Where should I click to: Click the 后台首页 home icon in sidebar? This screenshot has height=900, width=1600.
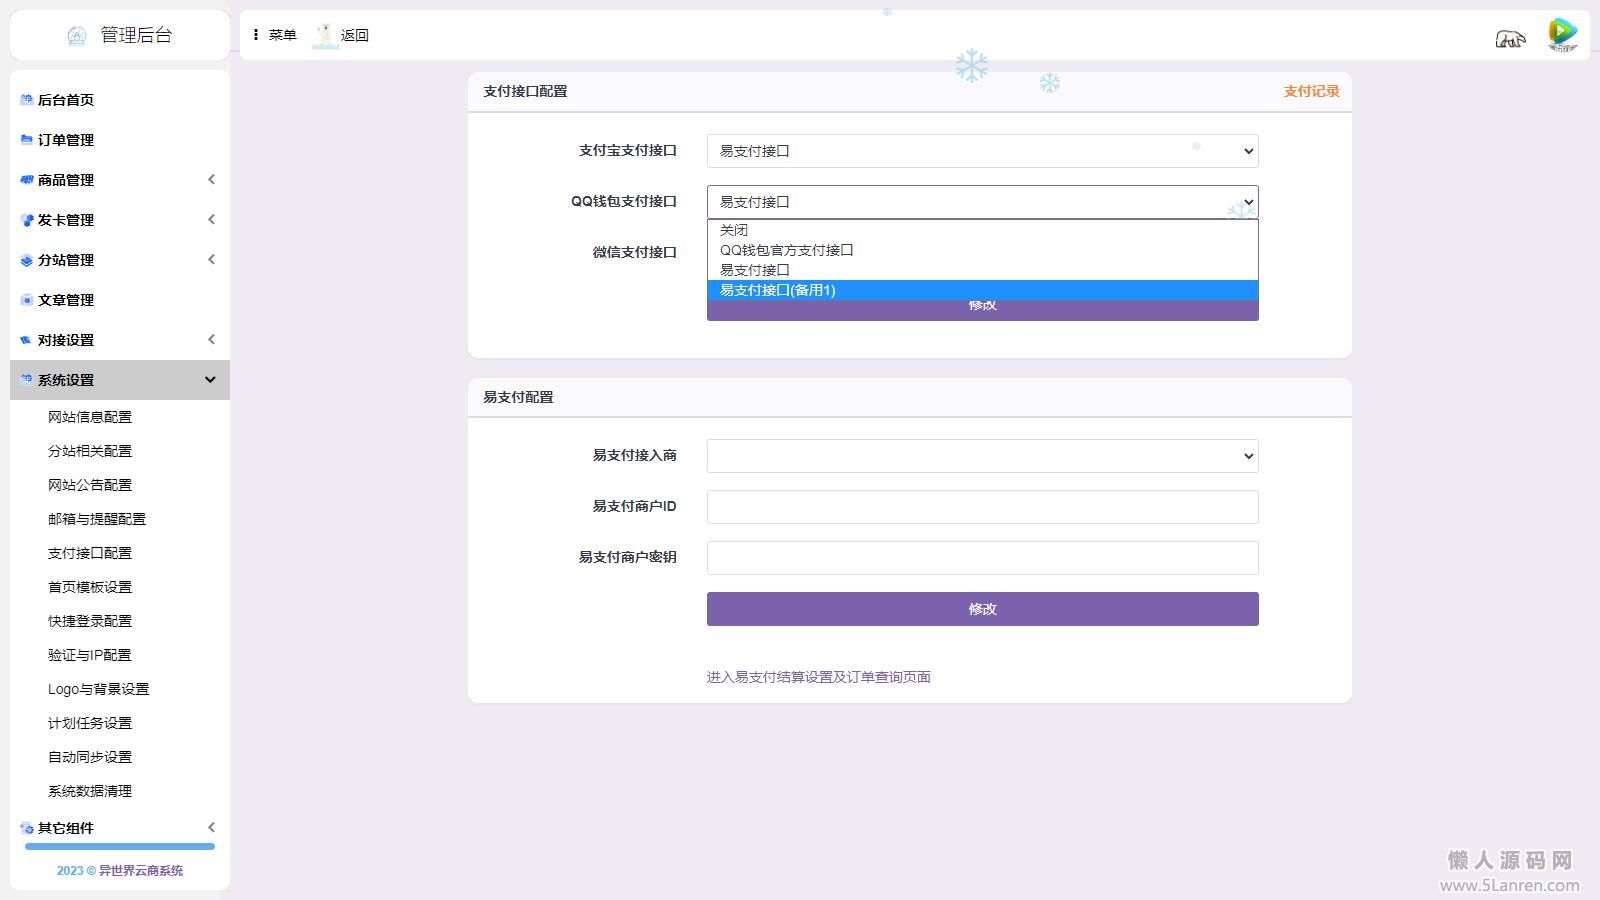click(27, 100)
